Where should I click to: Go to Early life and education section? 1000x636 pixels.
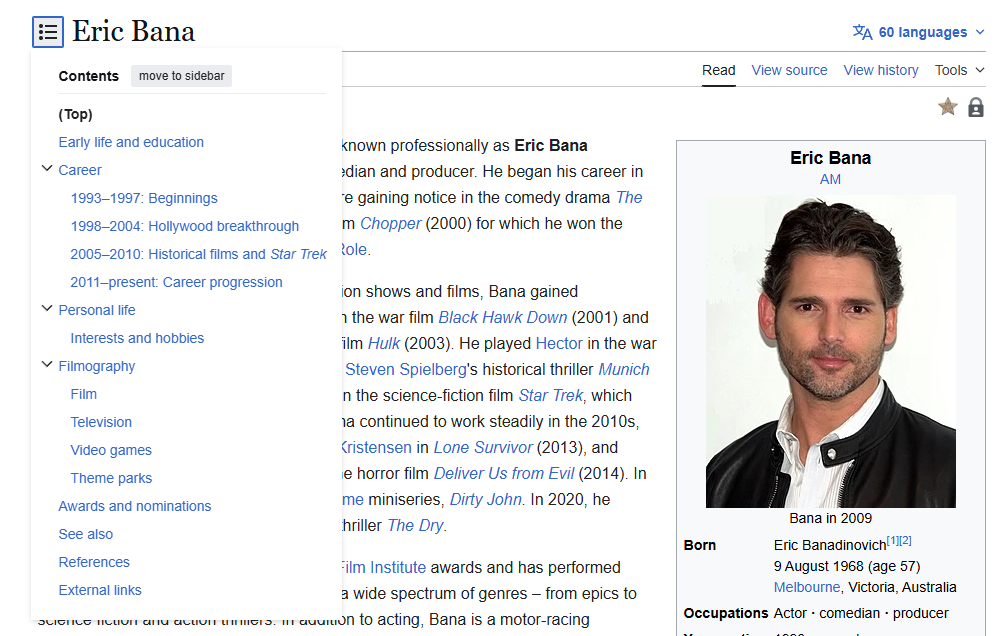[x=131, y=142]
